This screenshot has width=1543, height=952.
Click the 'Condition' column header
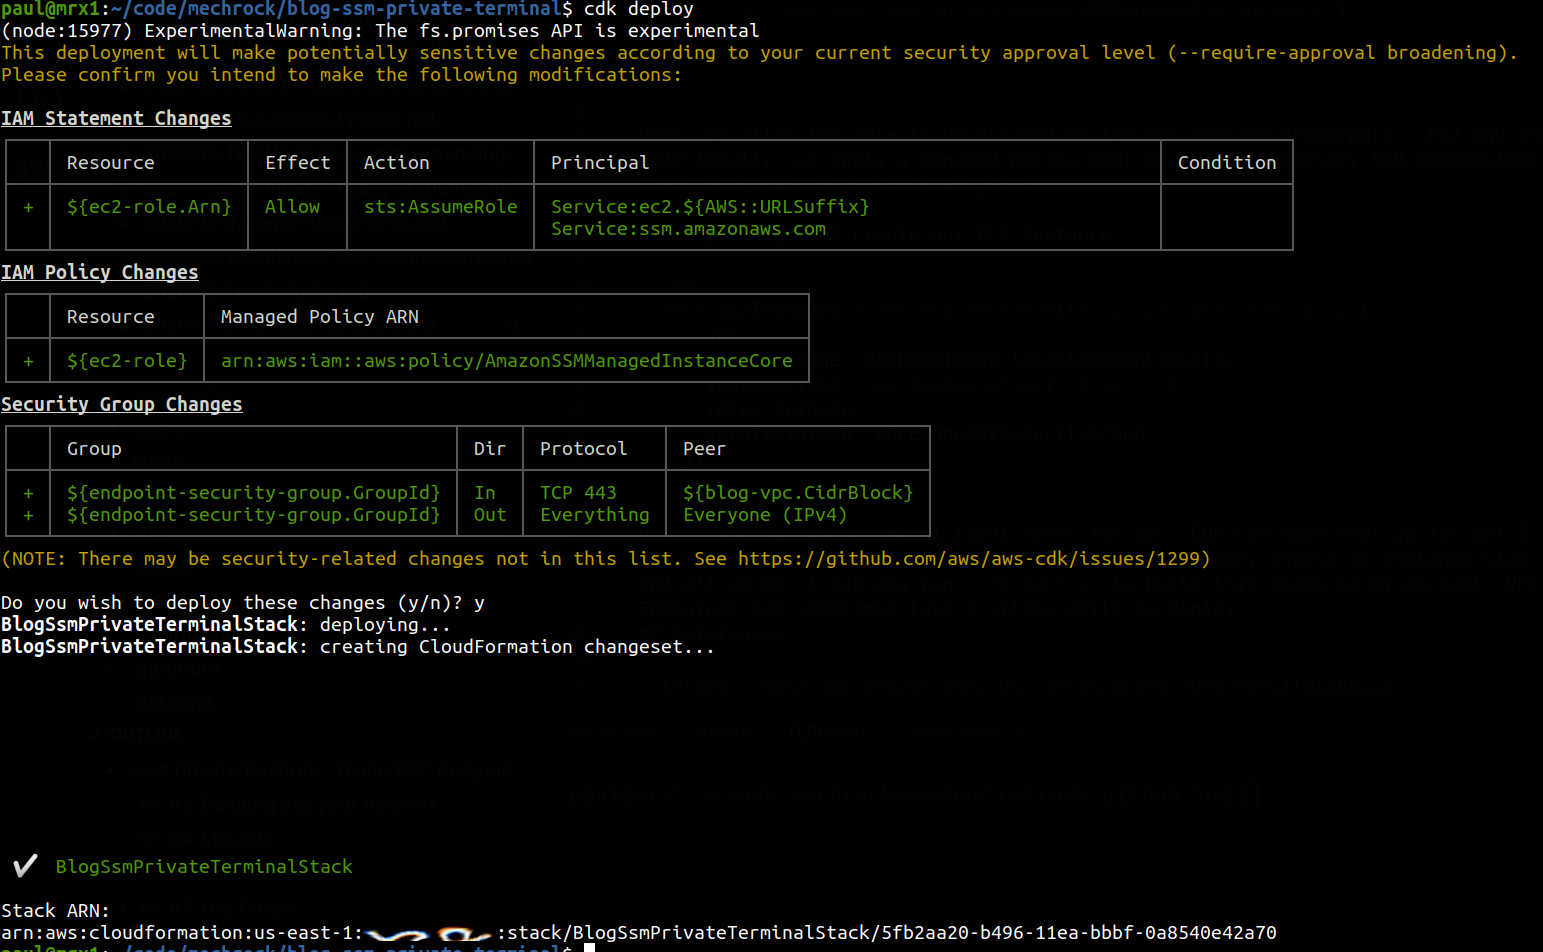[1227, 162]
